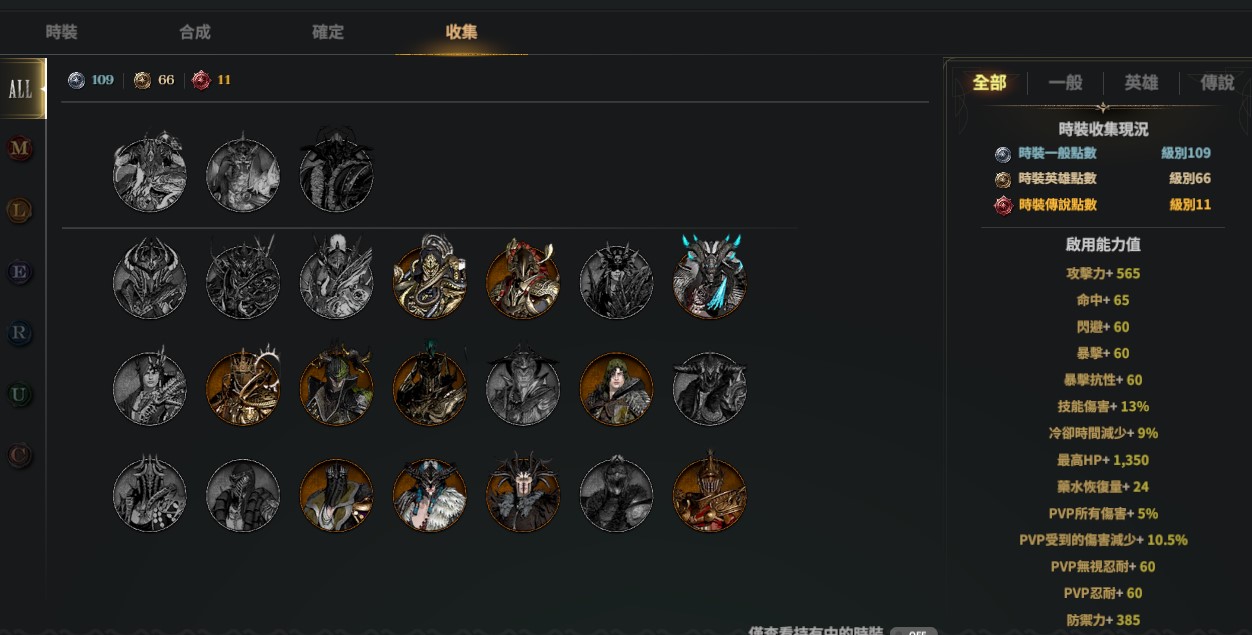This screenshot has width=1252, height=635.
Task: Switch right panel to 傳說 tab
Action: (x=1217, y=83)
